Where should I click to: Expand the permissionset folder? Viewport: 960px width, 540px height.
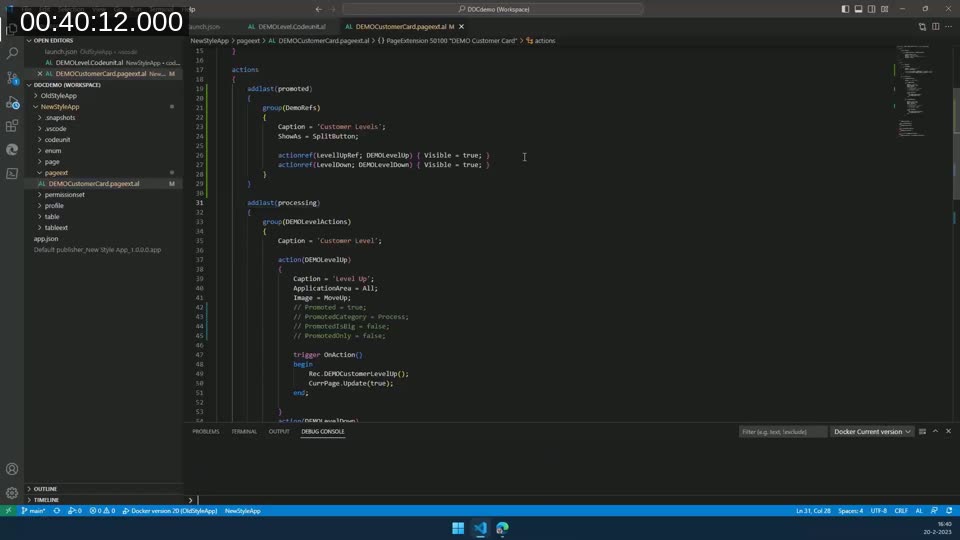coord(64,195)
